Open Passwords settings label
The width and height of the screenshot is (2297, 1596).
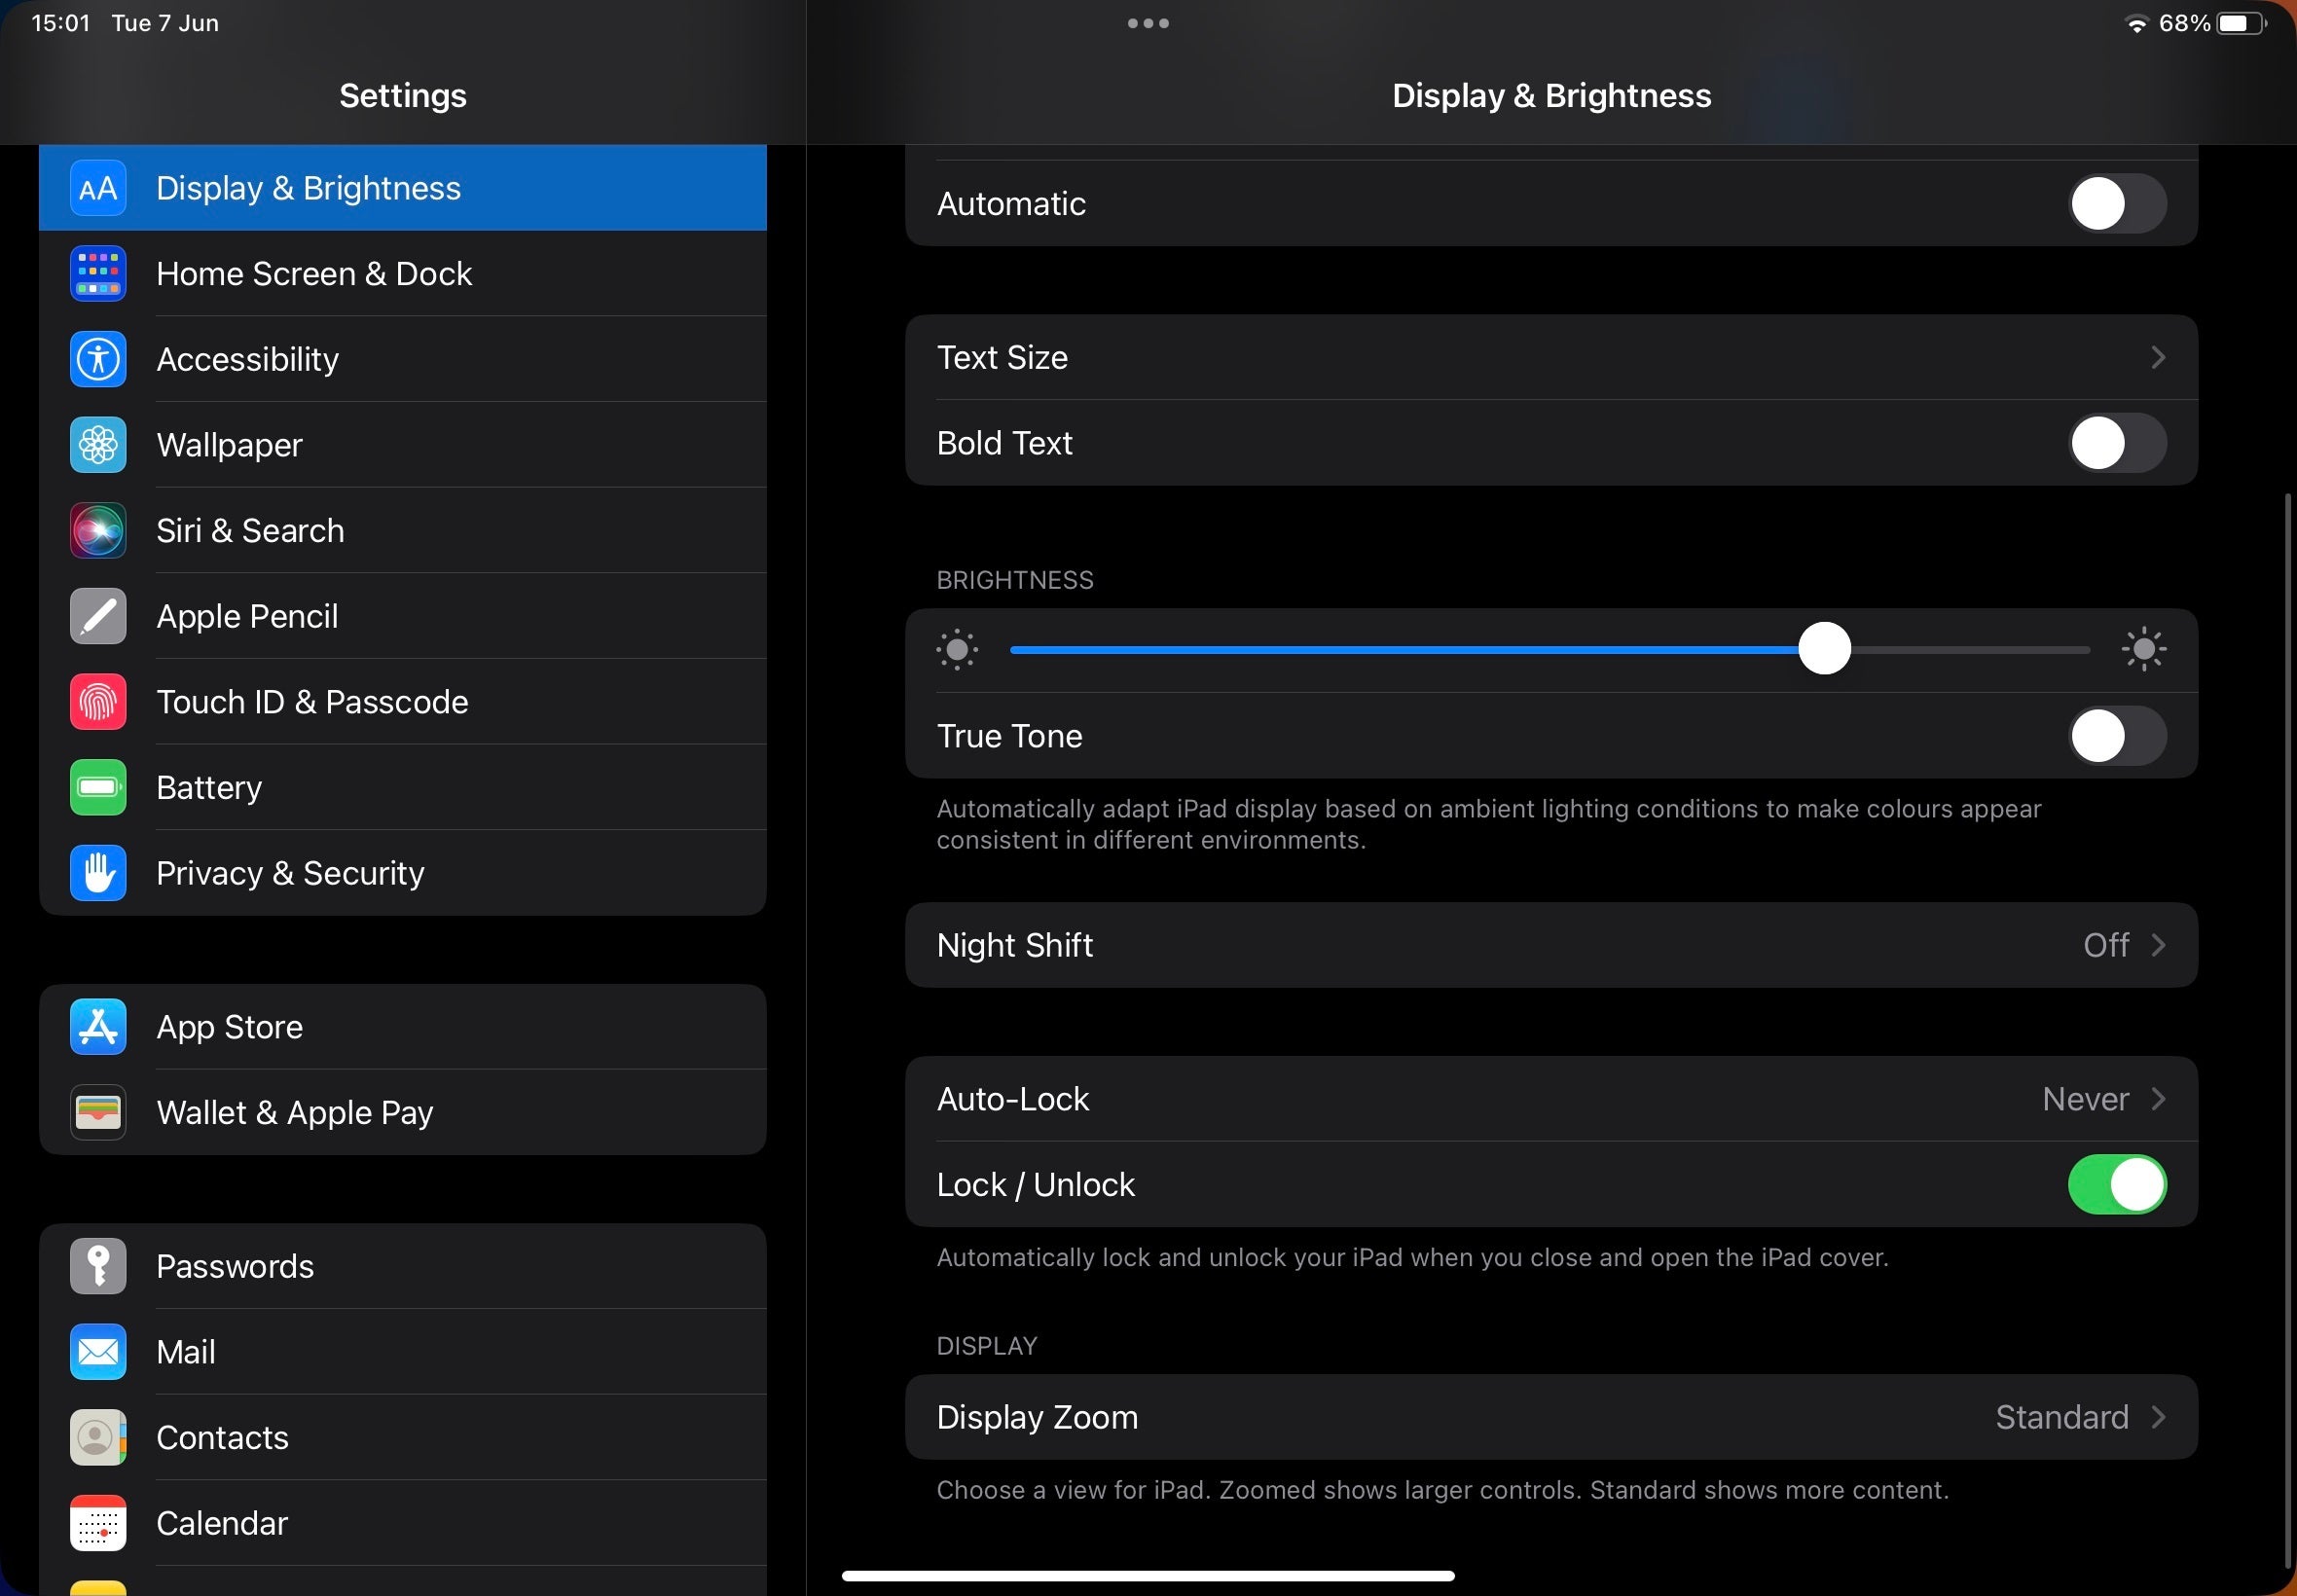coord(235,1267)
